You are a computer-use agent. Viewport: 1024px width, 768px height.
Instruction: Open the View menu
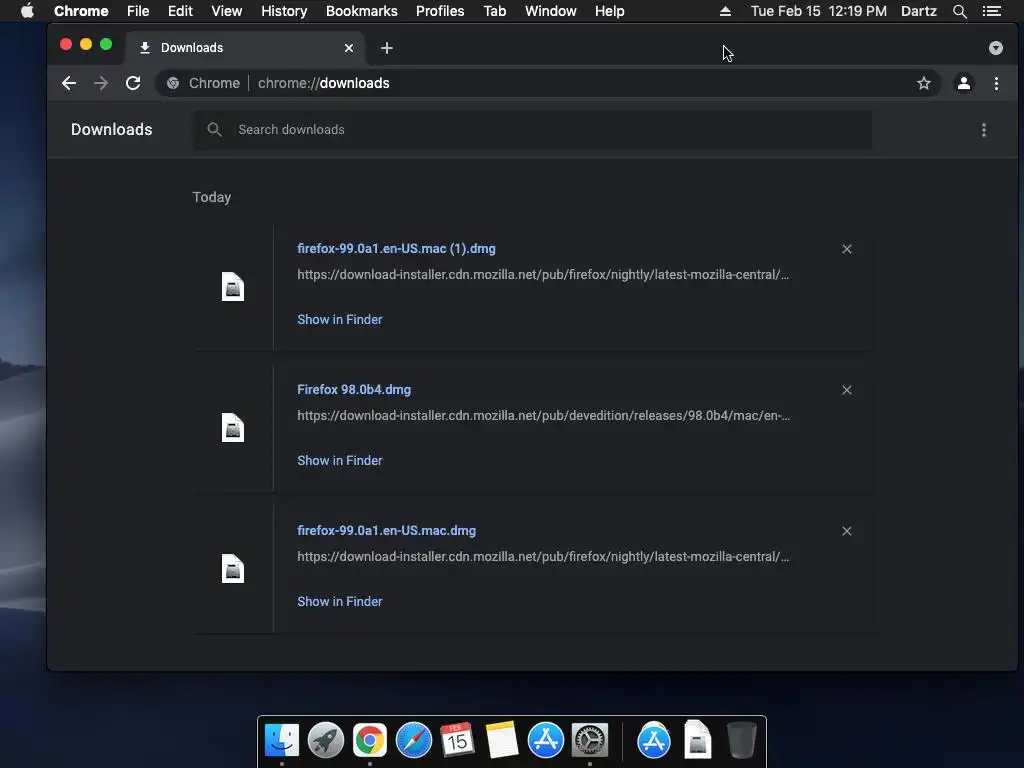pos(227,11)
